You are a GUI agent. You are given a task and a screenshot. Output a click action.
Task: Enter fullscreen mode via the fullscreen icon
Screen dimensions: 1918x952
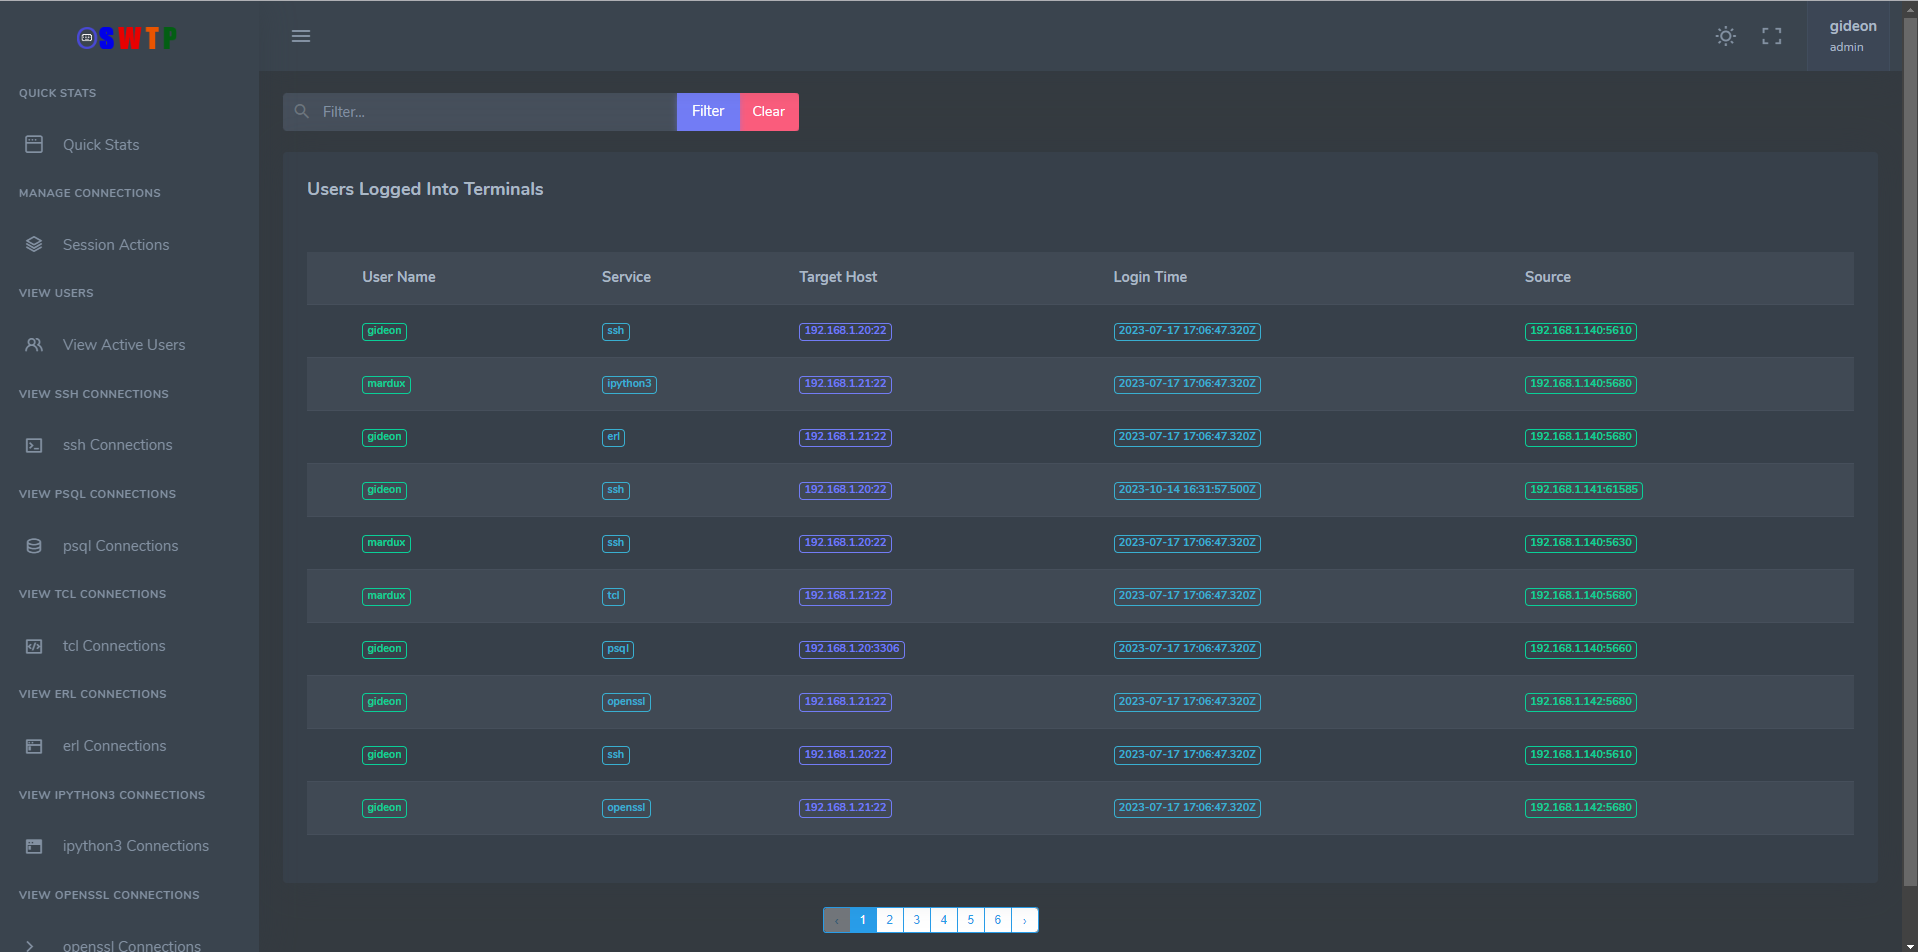point(1771,36)
